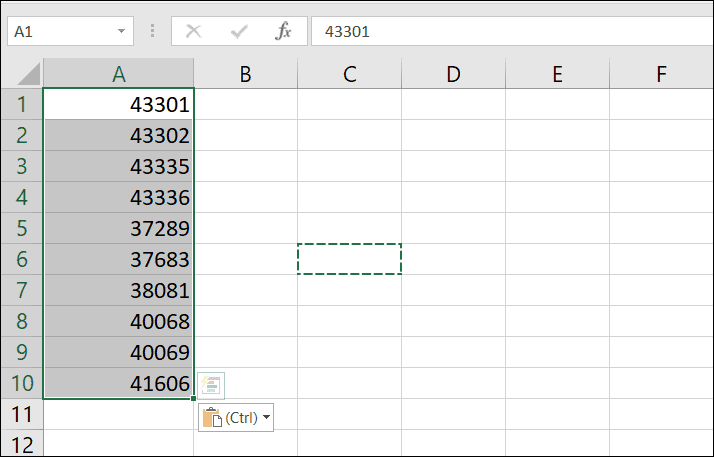
Task: Select column C header
Action: [x=349, y=73]
